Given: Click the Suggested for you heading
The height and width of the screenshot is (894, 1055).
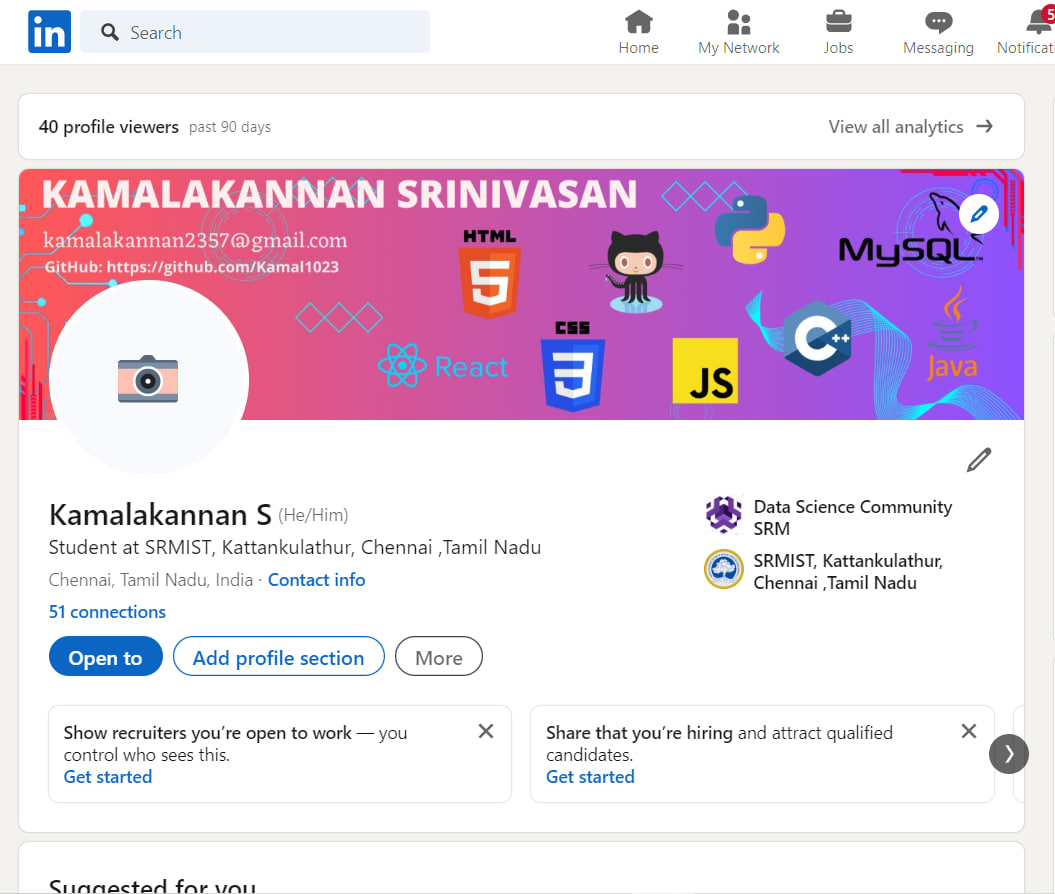Looking at the screenshot, I should click(x=152, y=885).
